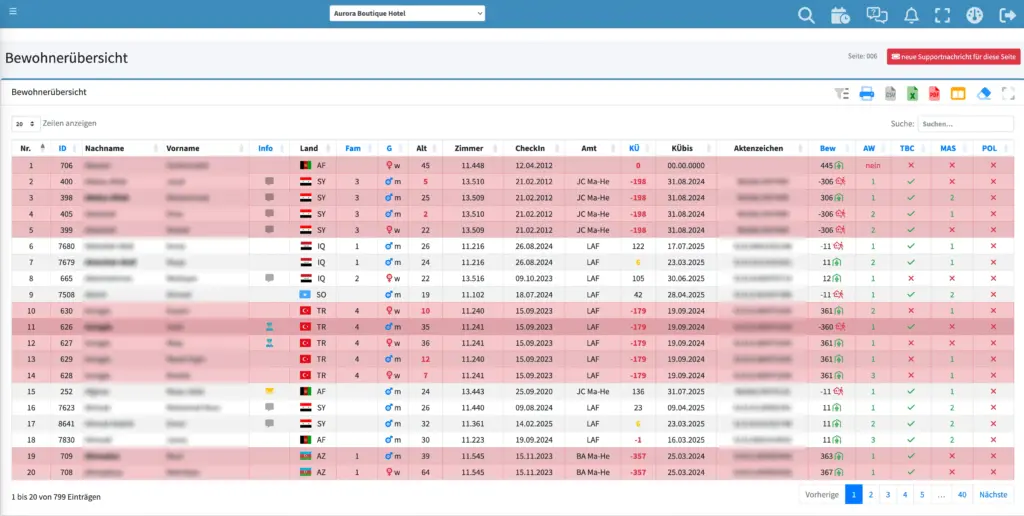1024x516 pixels.
Task: Click the red 'nein' AW value
Action: pyautogui.click(x=872, y=165)
